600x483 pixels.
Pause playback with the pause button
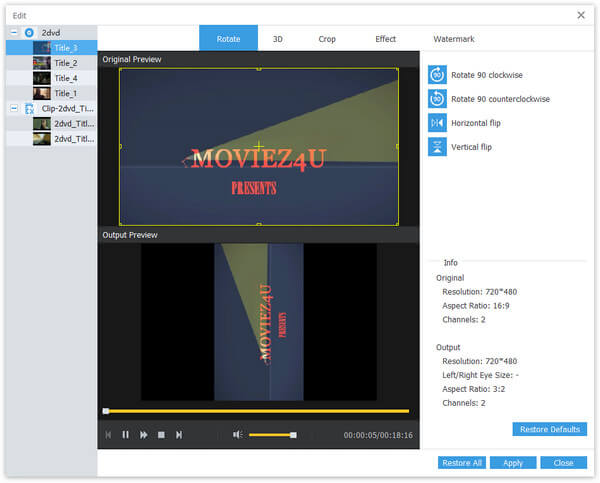point(126,435)
